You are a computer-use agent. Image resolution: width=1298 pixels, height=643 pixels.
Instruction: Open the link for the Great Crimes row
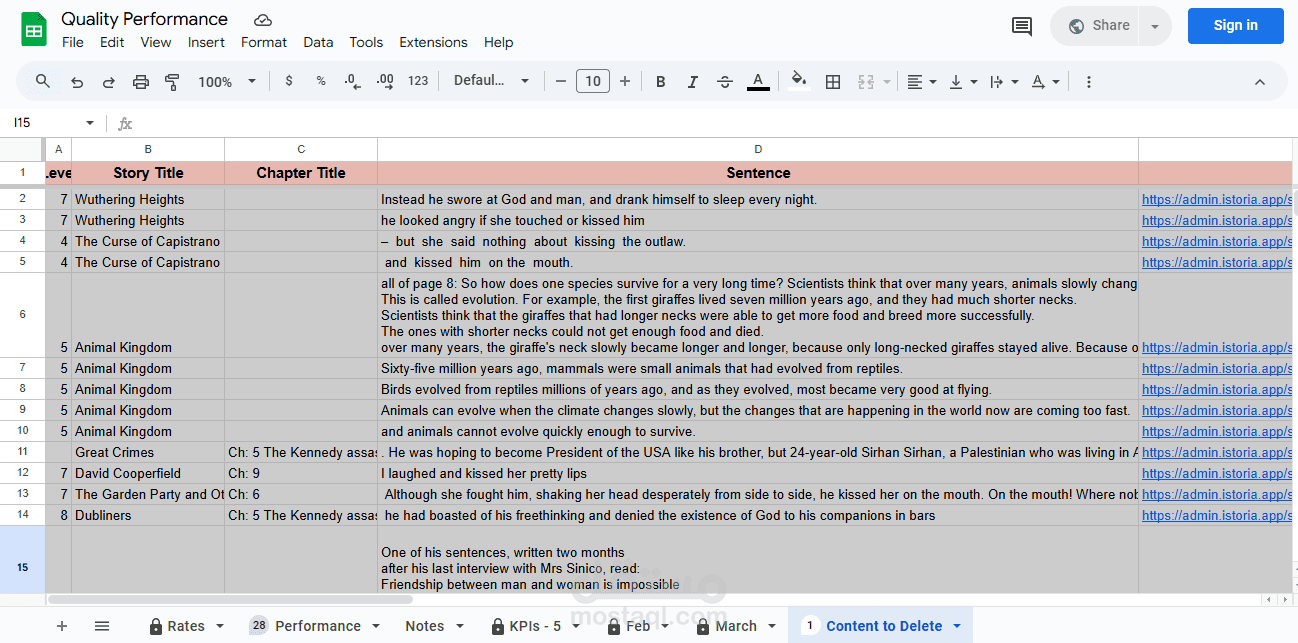point(1216,452)
